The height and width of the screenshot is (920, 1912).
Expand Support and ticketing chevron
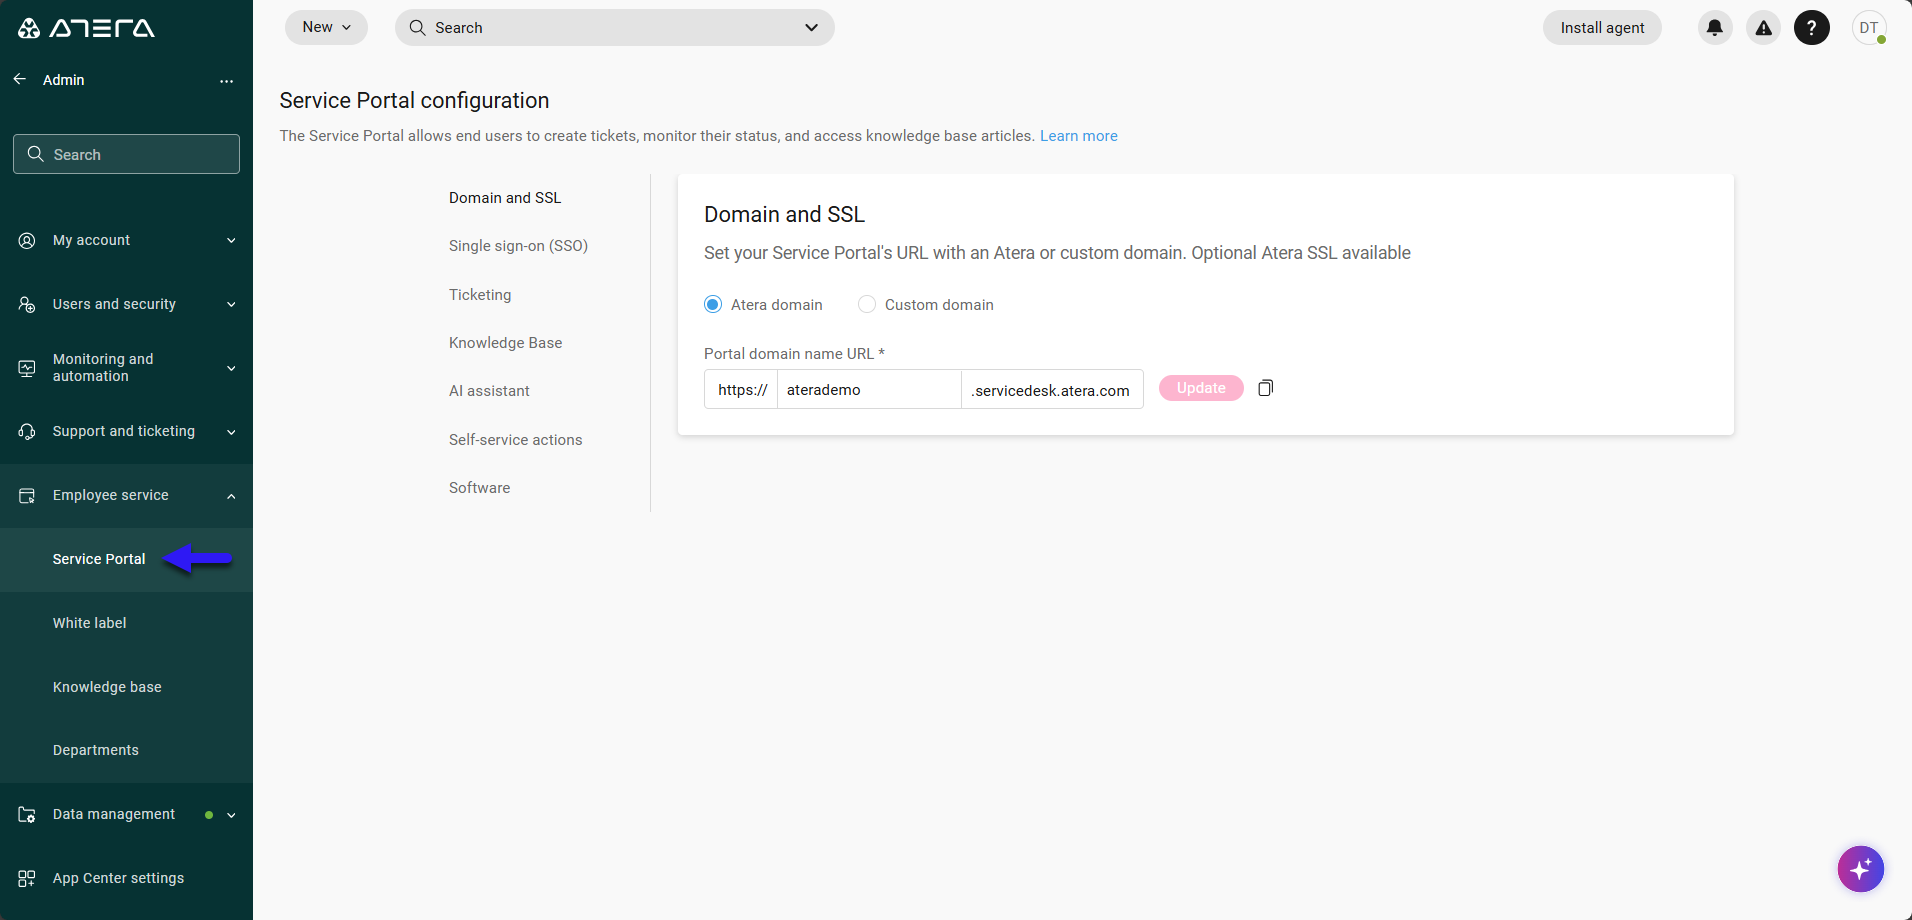click(231, 432)
